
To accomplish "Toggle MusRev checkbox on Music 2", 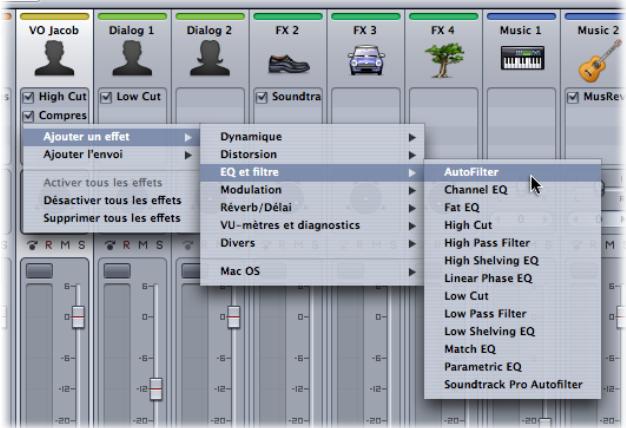I will 573,97.
